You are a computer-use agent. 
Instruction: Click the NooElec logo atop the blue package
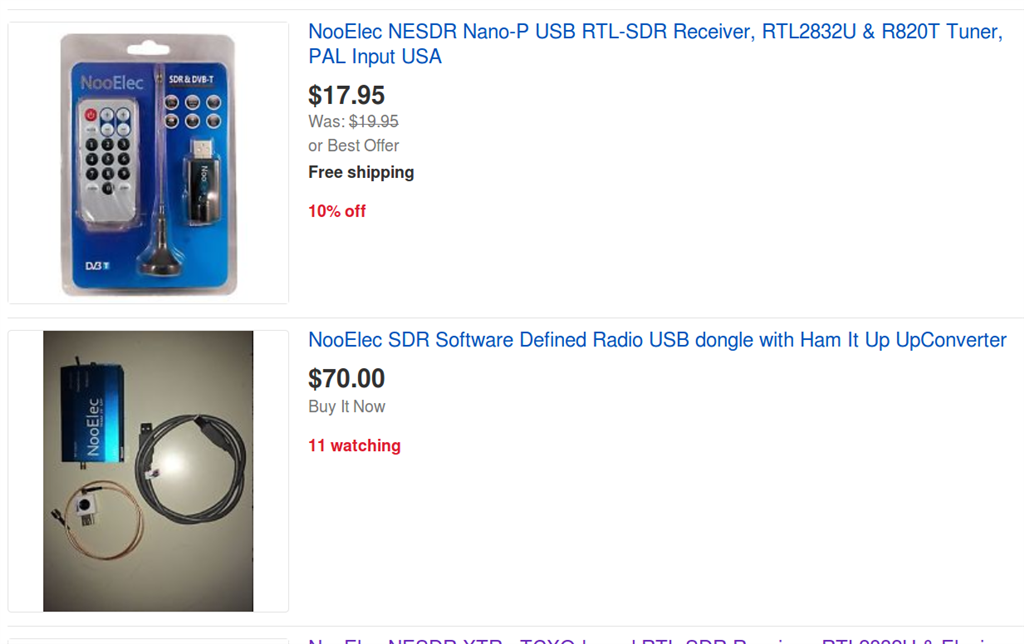coord(112,82)
